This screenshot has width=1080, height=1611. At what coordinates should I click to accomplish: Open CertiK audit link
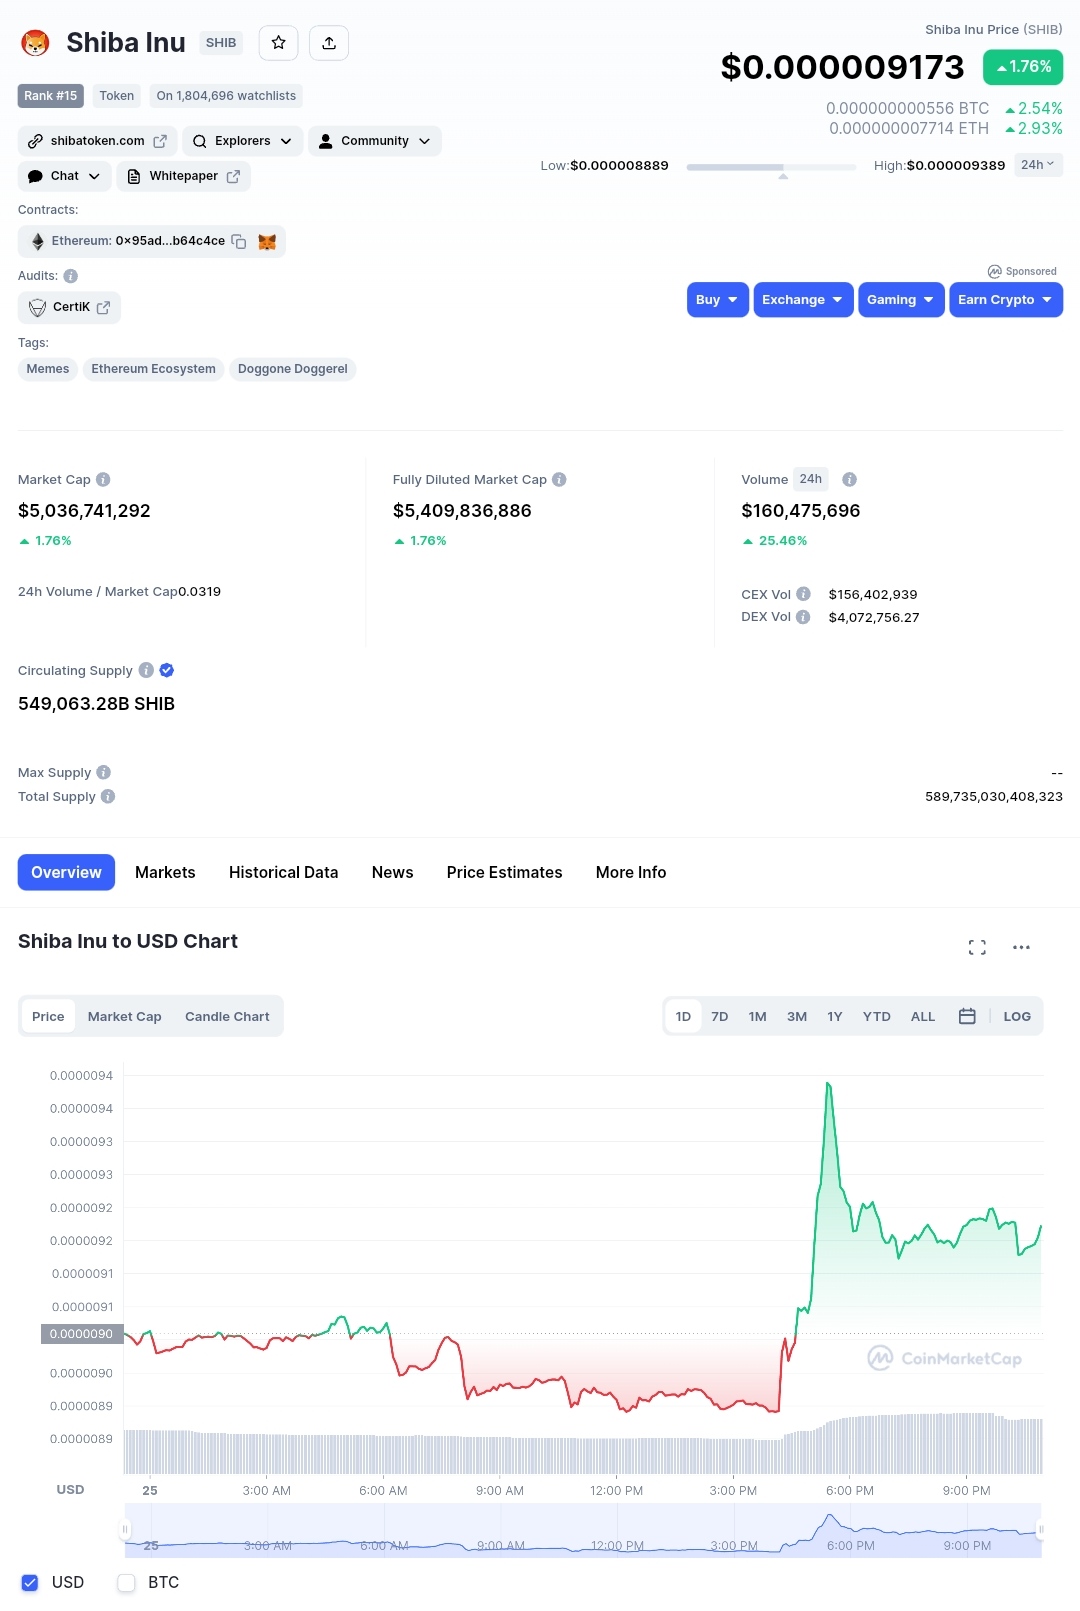pos(69,308)
